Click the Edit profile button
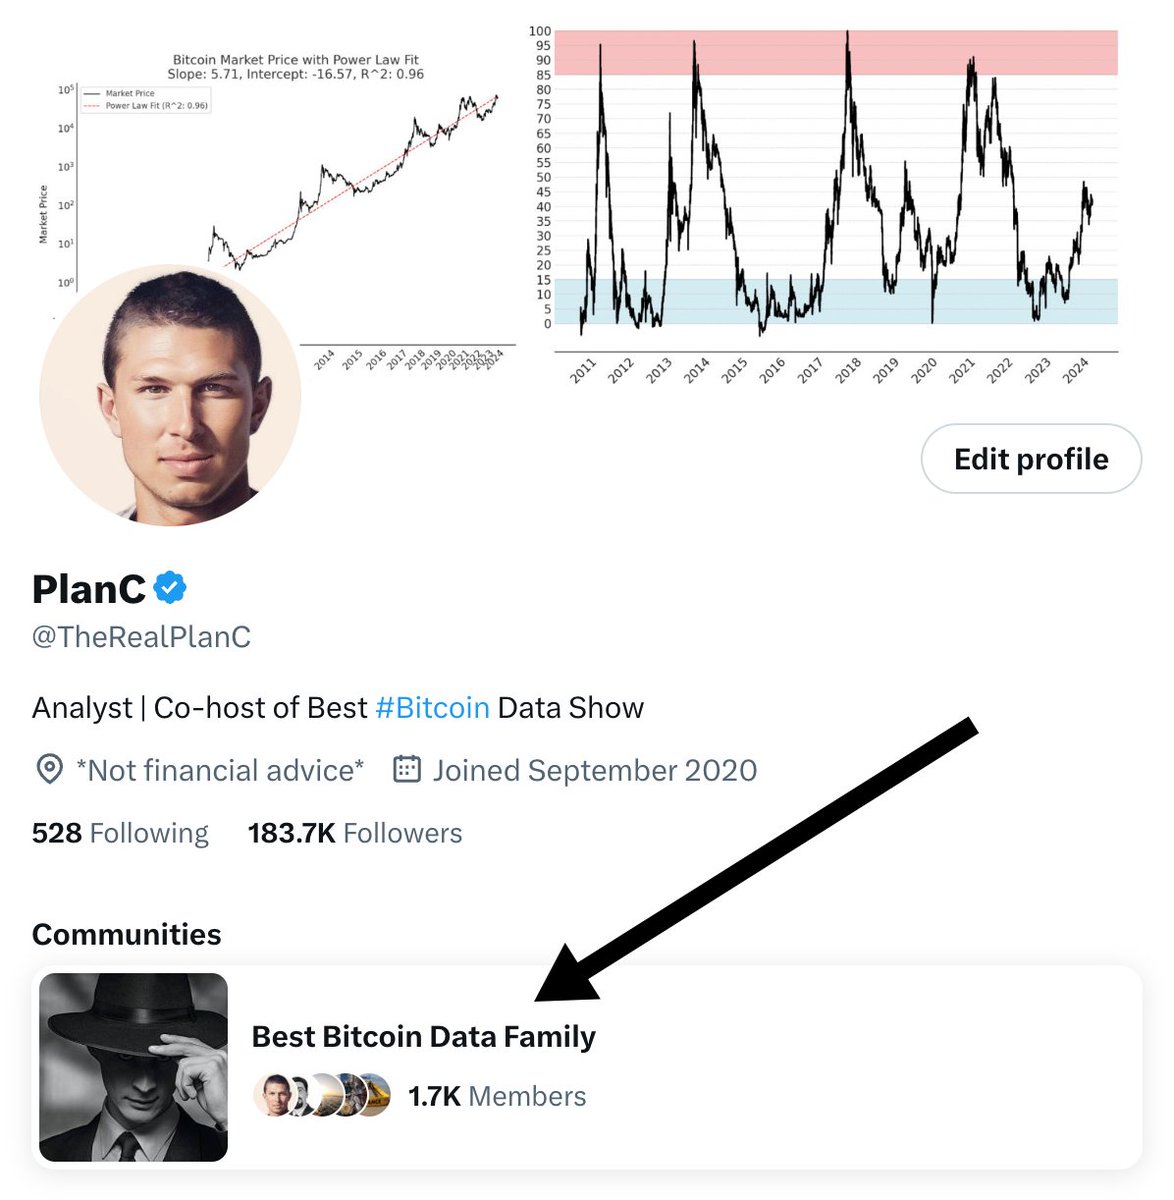The height and width of the screenshot is (1200, 1174). [1031, 459]
